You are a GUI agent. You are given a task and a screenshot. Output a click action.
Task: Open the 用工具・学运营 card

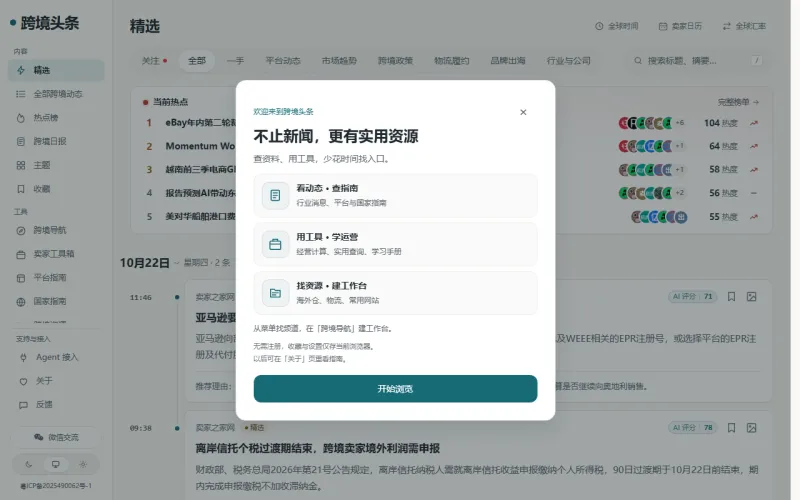click(x=395, y=244)
